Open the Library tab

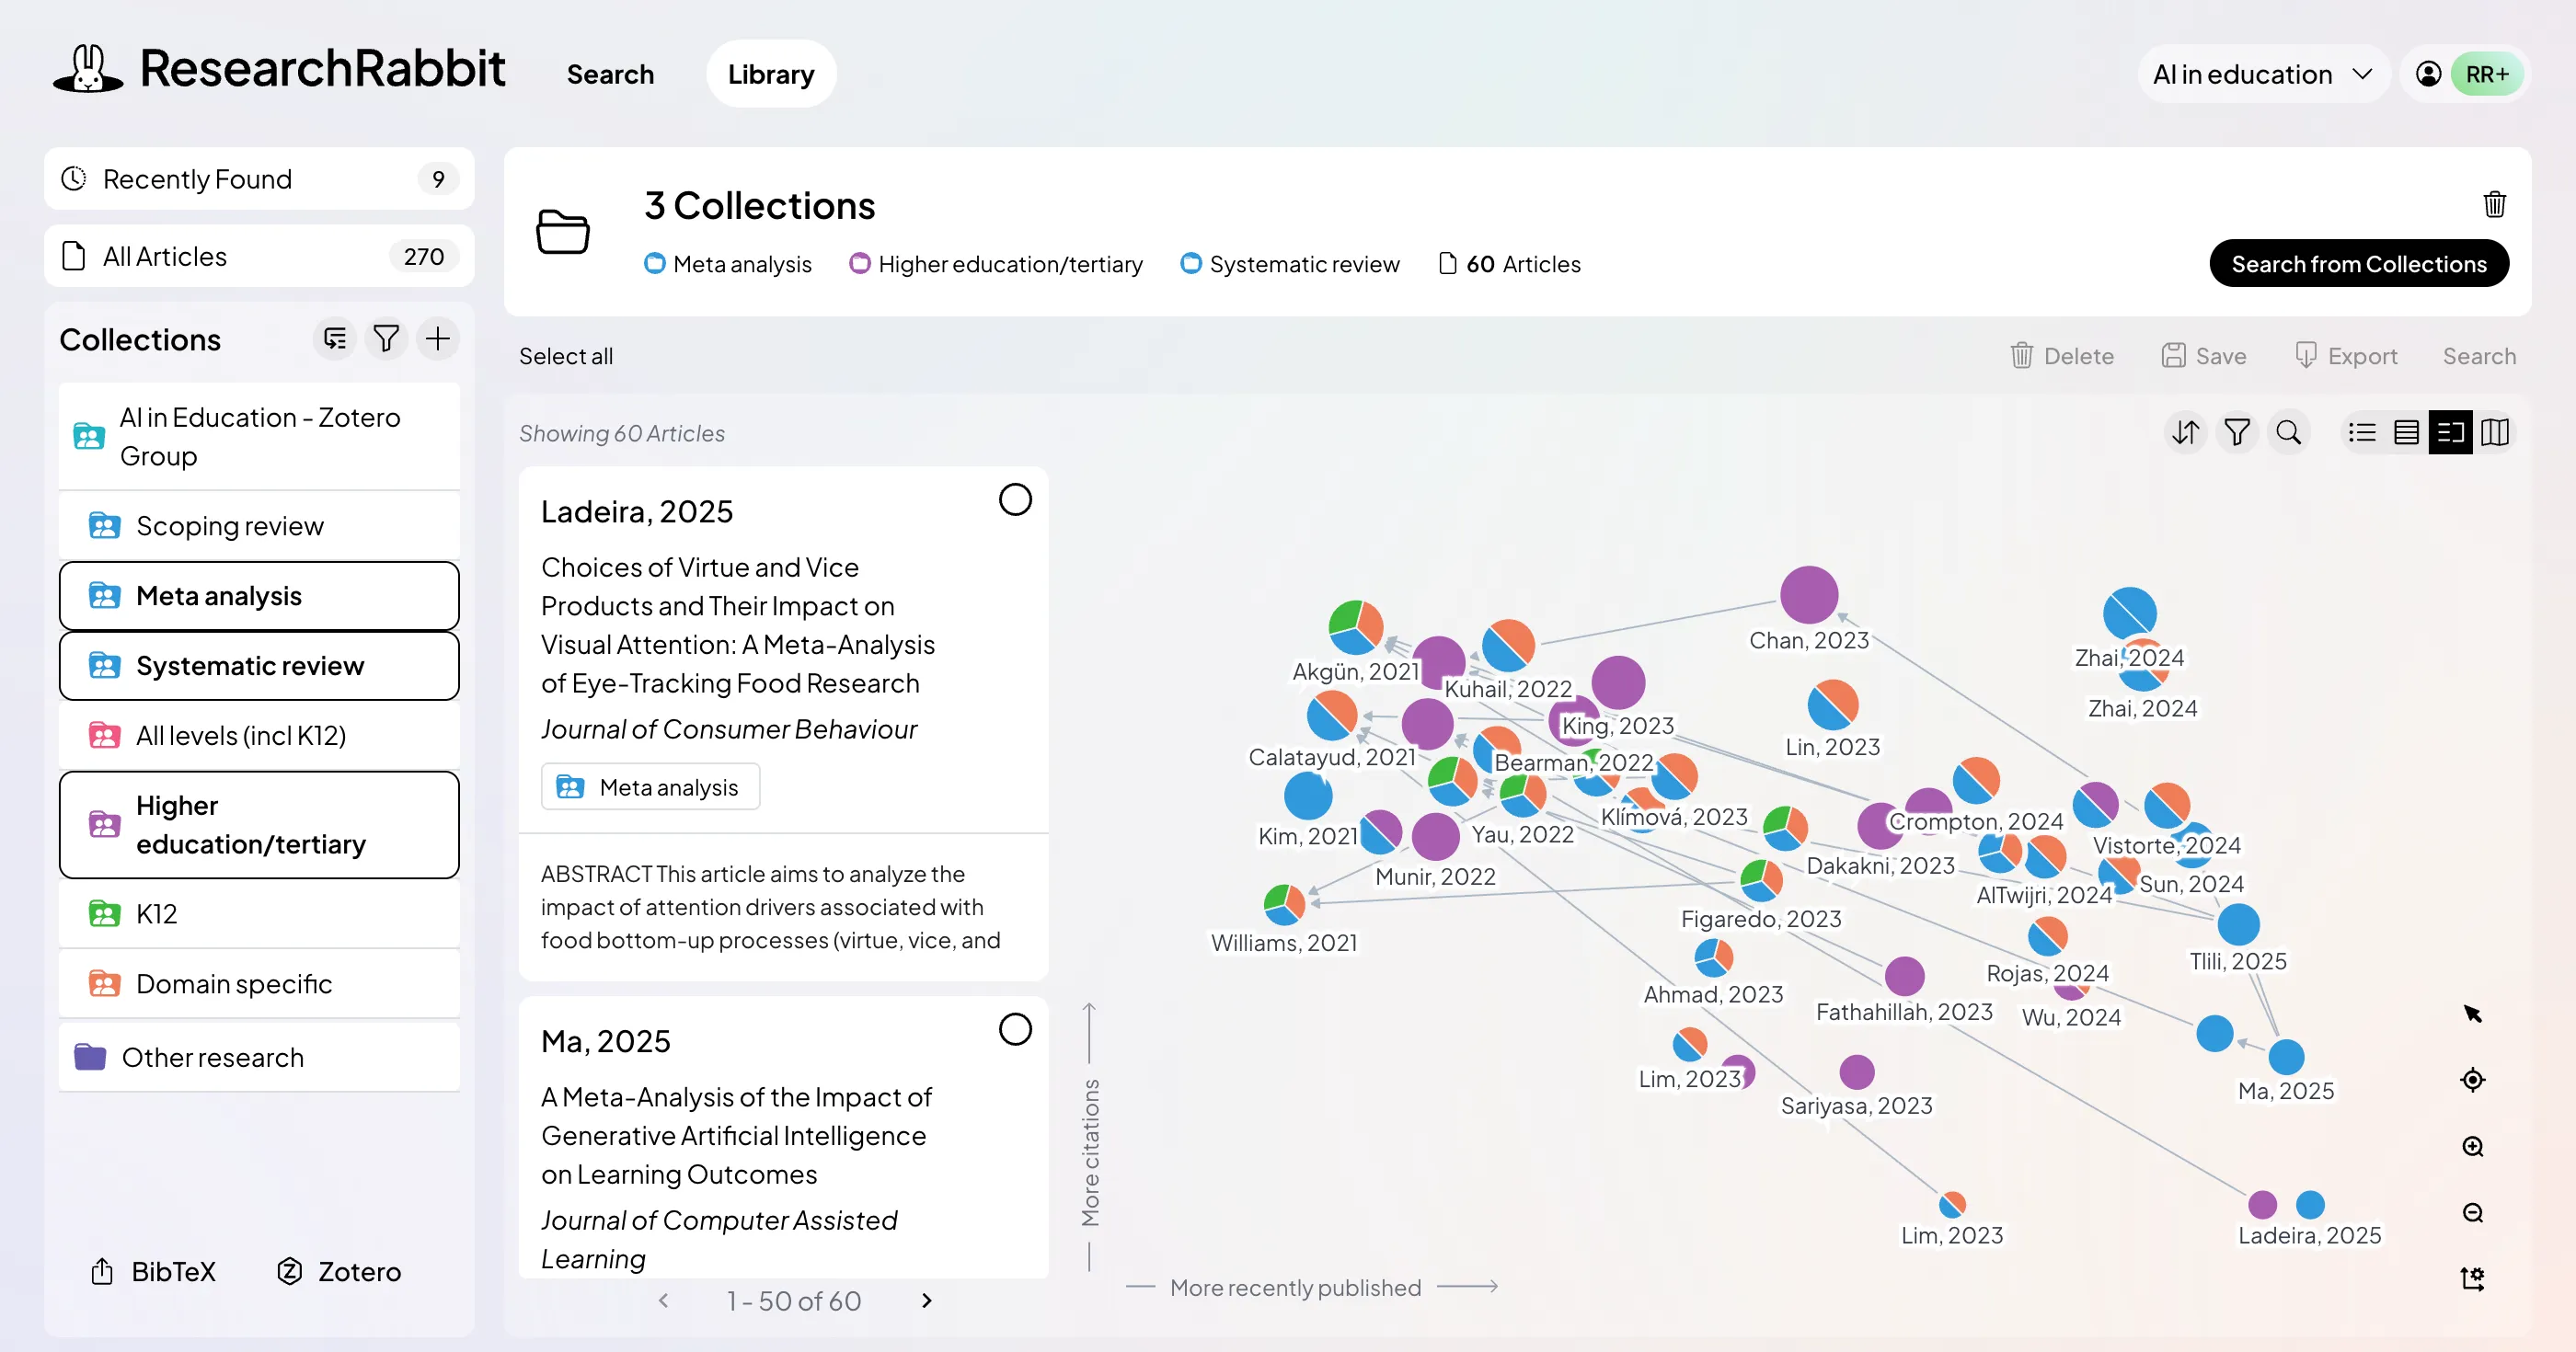[x=770, y=73]
